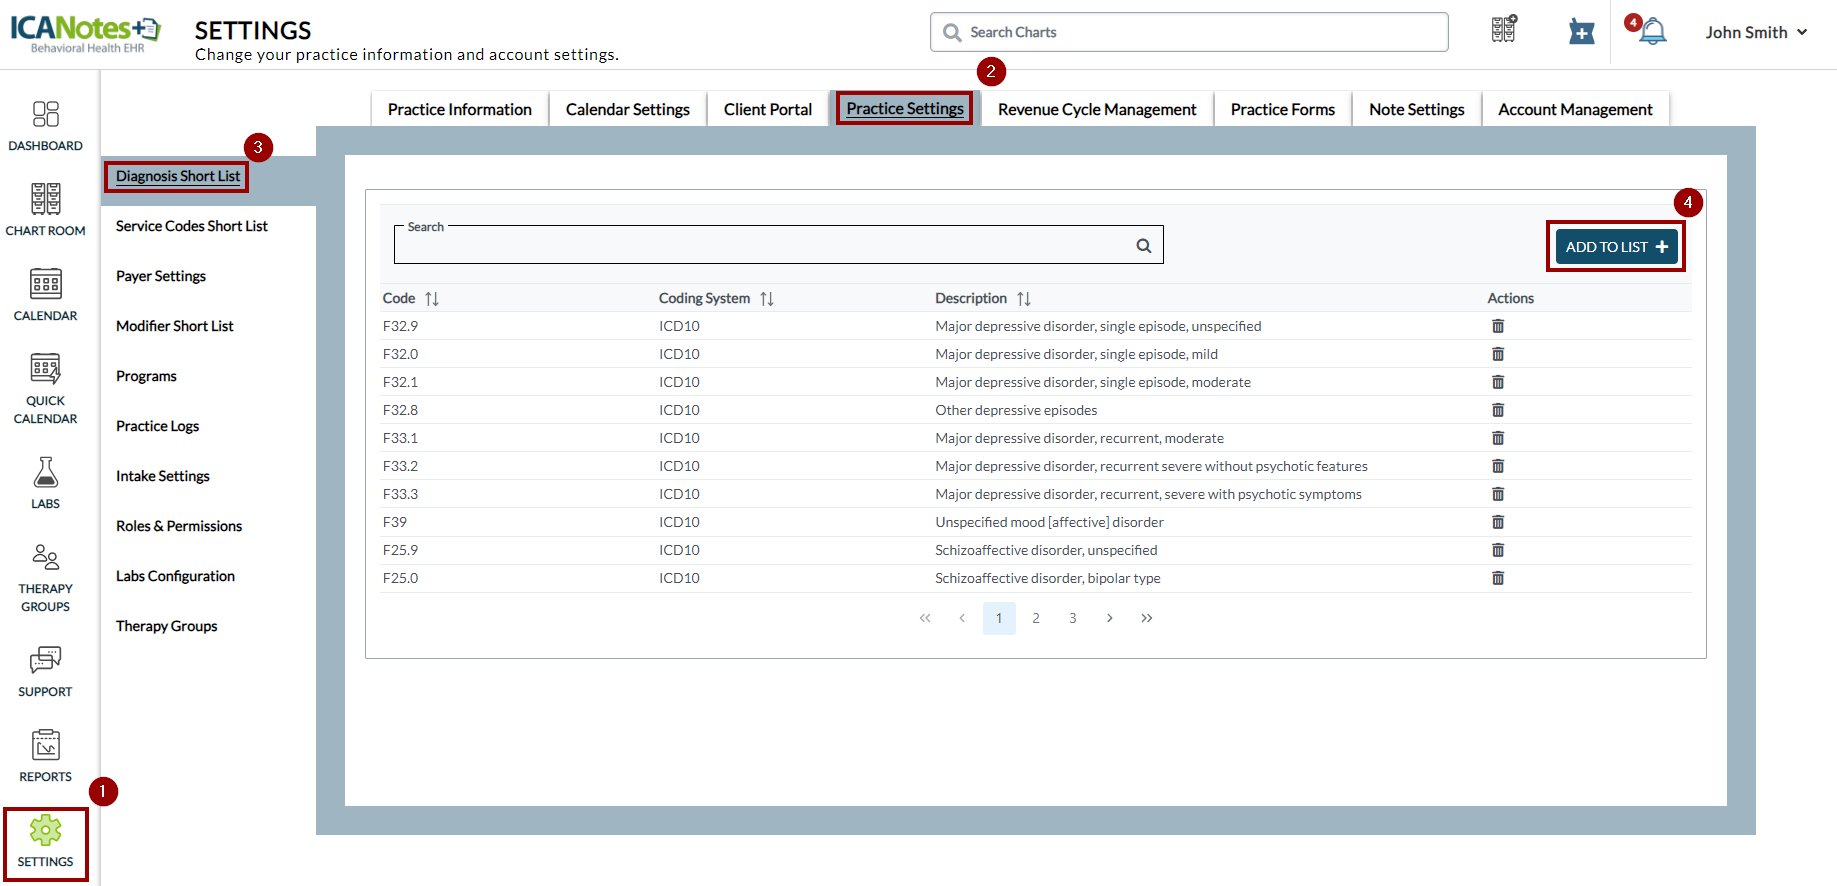Screen dimensions: 1837x886
Task: Open the Dashboard from the sidebar
Action: click(x=45, y=126)
